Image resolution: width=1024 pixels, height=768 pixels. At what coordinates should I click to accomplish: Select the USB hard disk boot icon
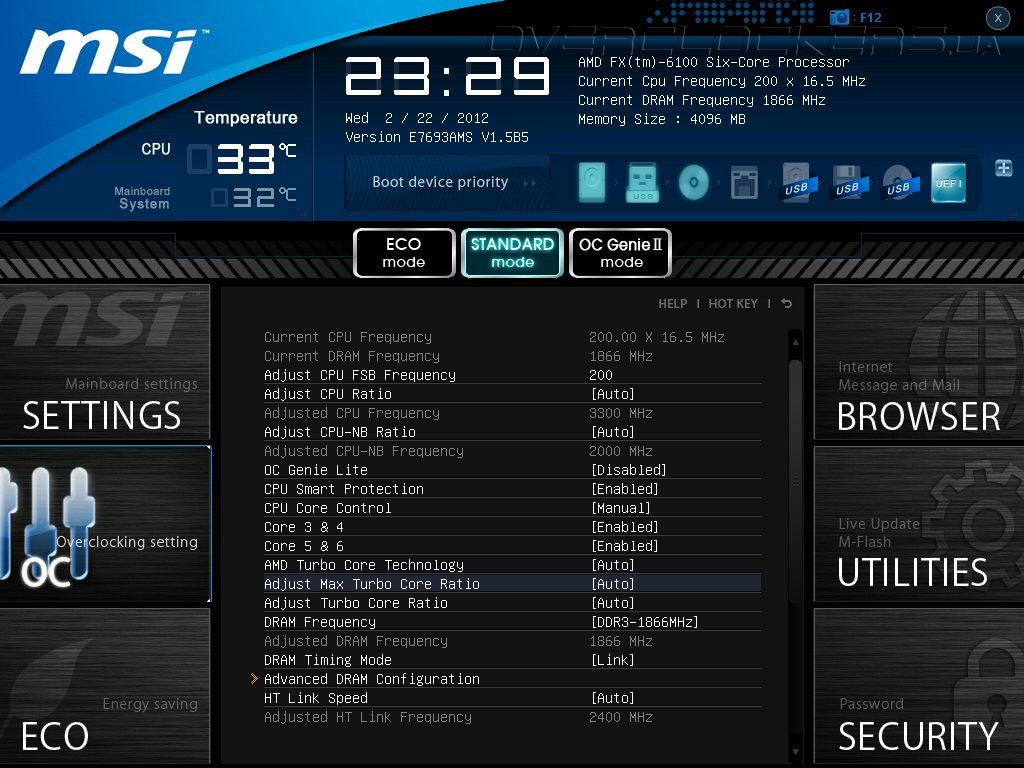coord(796,183)
